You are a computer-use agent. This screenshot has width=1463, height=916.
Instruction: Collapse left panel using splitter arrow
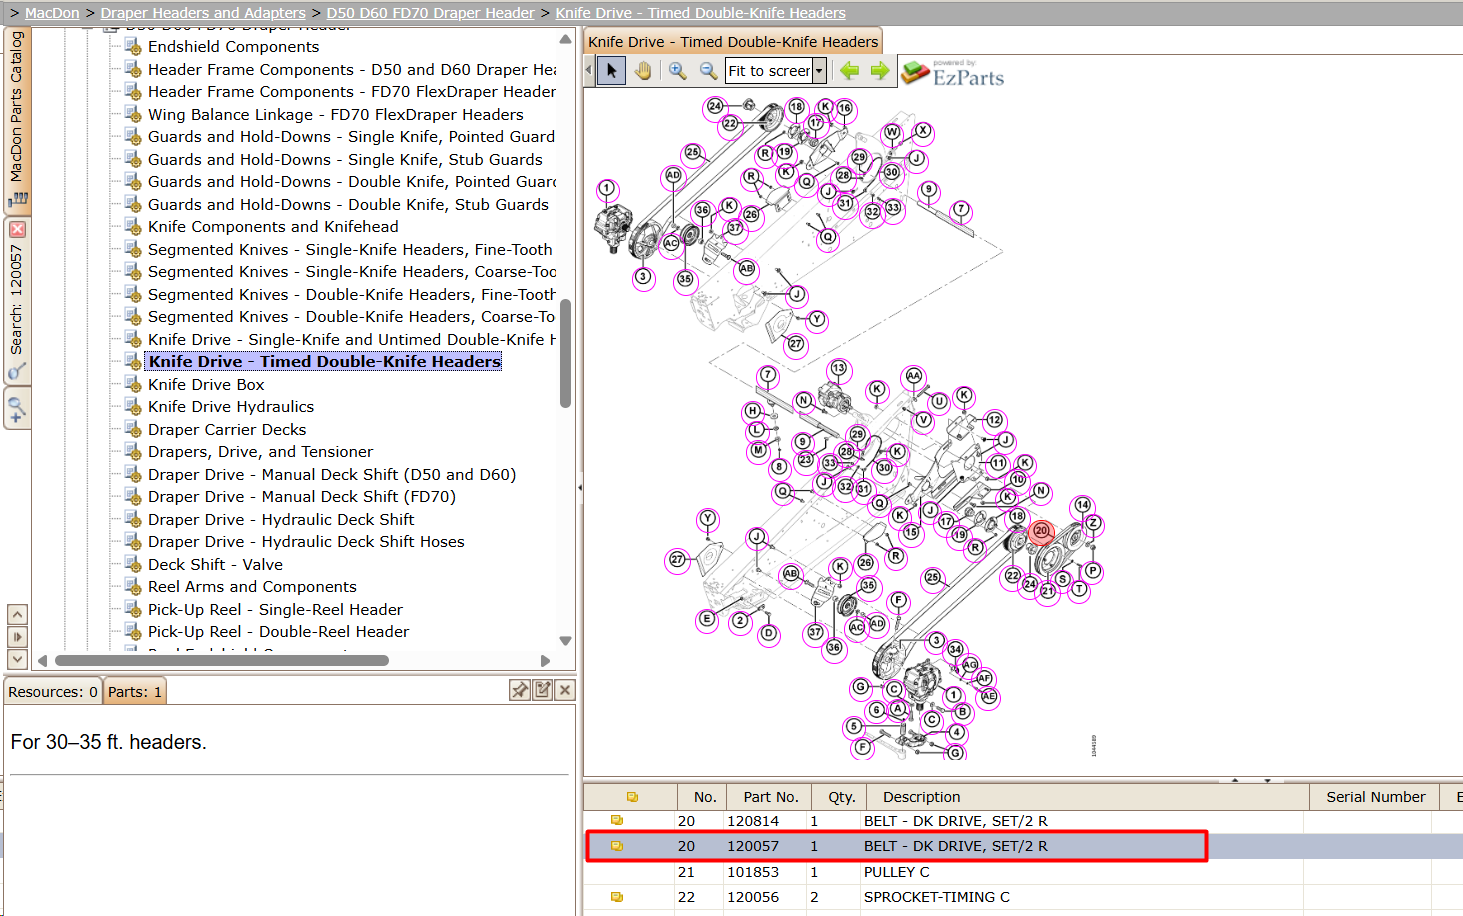(580, 488)
